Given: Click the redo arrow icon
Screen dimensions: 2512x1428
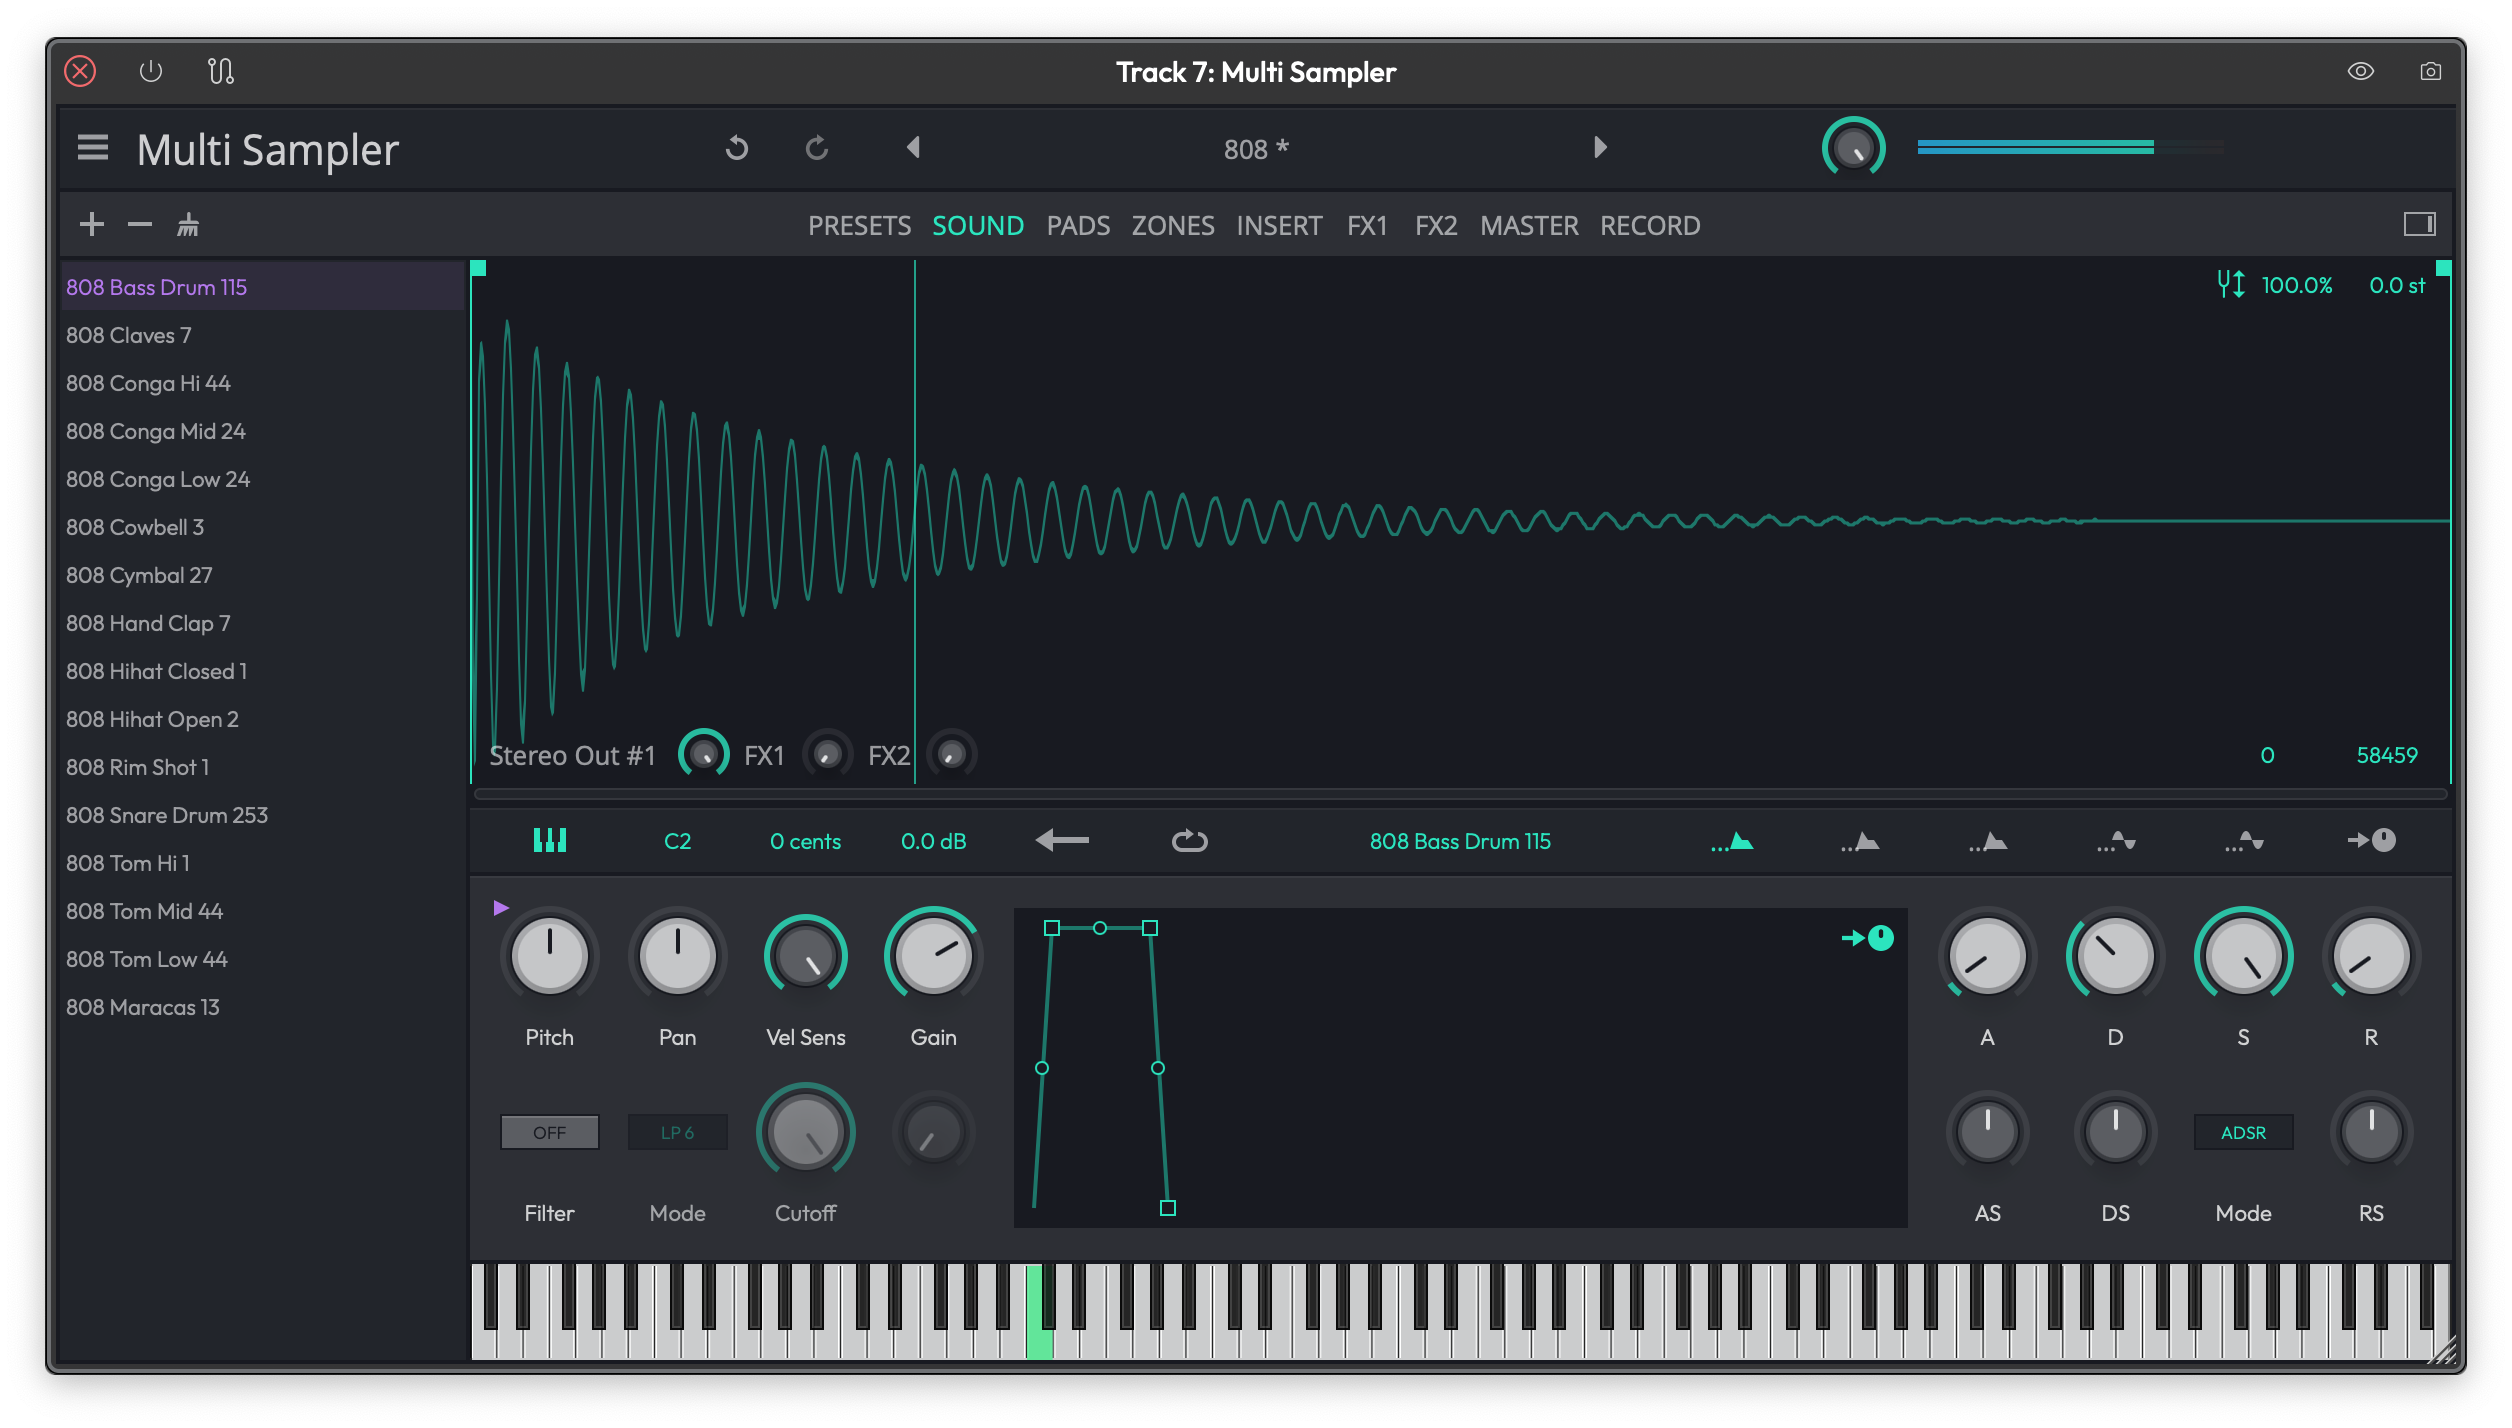Looking at the screenshot, I should click(817, 148).
